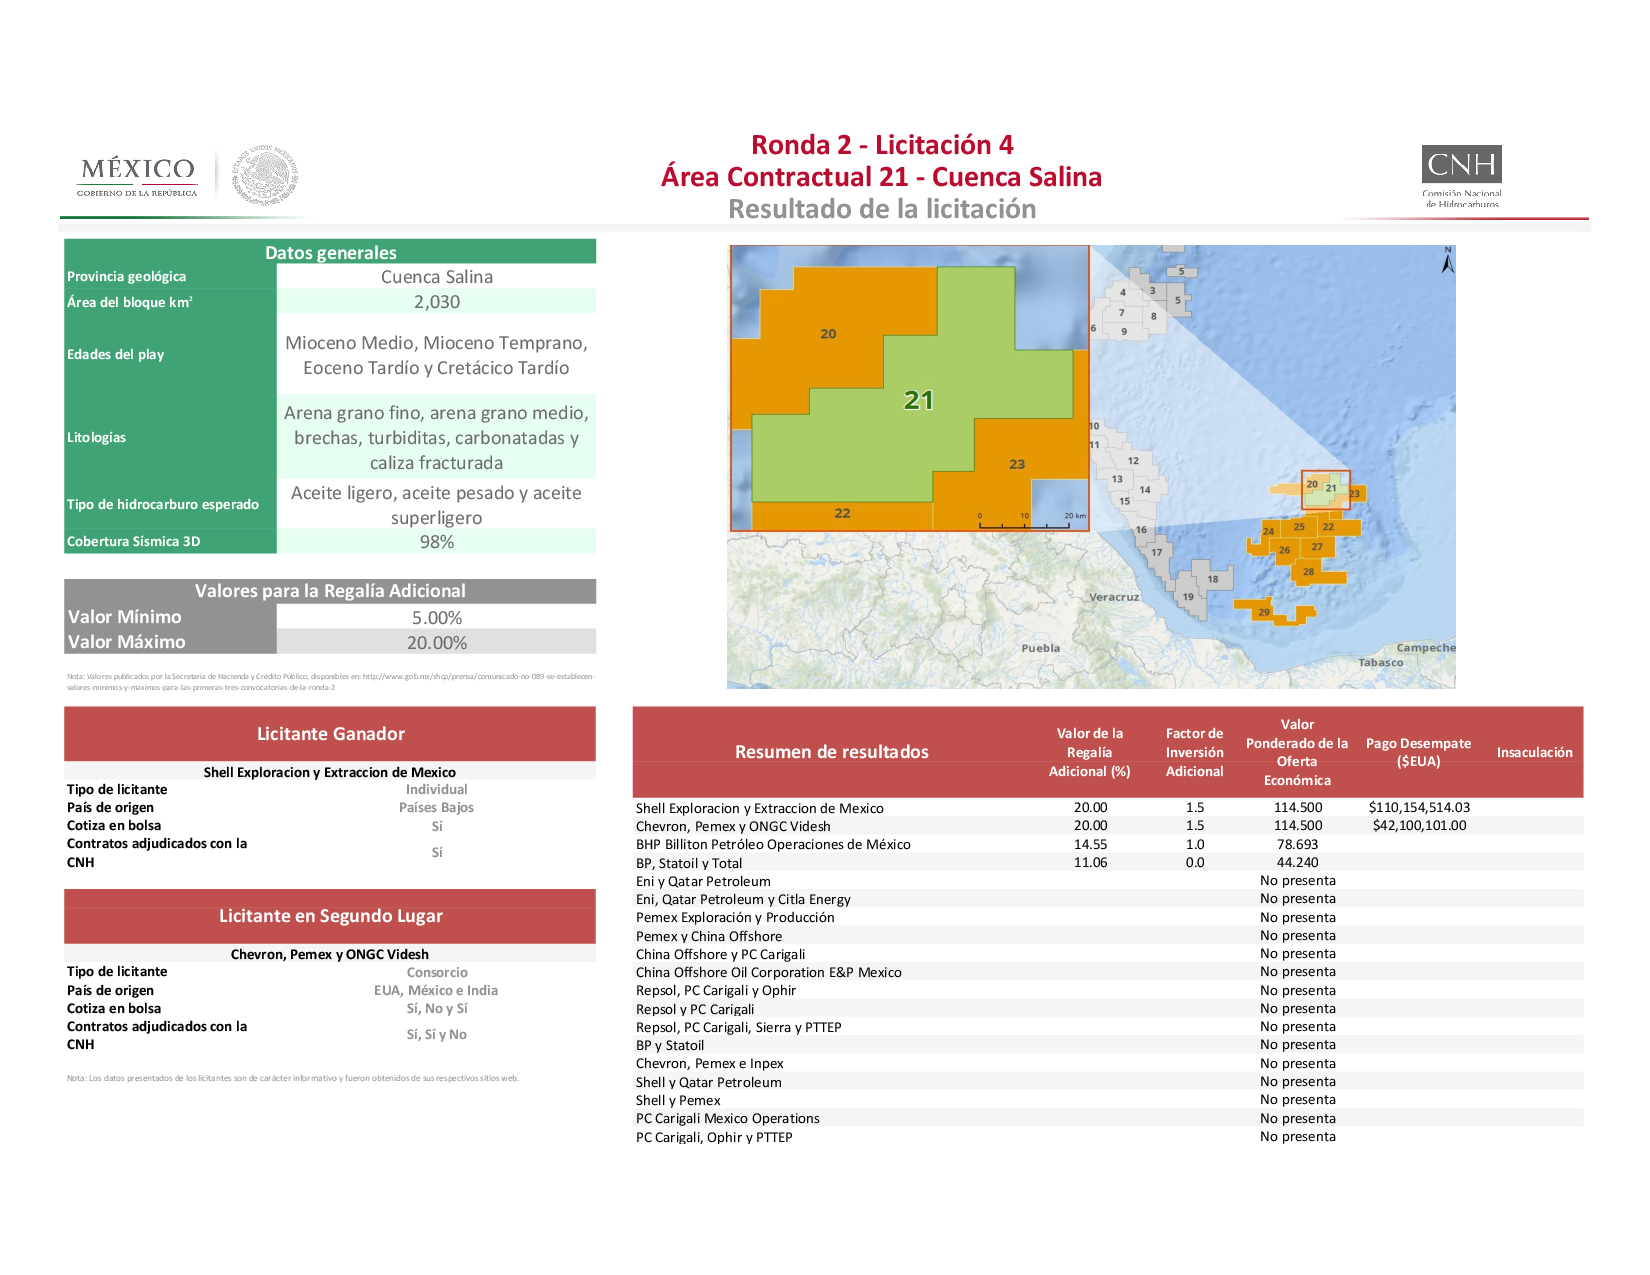Click the 'Datos generales' header
1650x1275 pixels.
coord(330,252)
